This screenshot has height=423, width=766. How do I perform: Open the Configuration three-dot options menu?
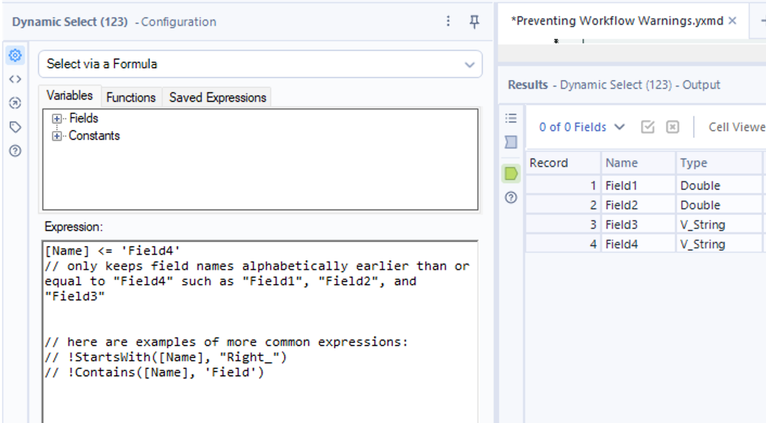click(x=448, y=21)
